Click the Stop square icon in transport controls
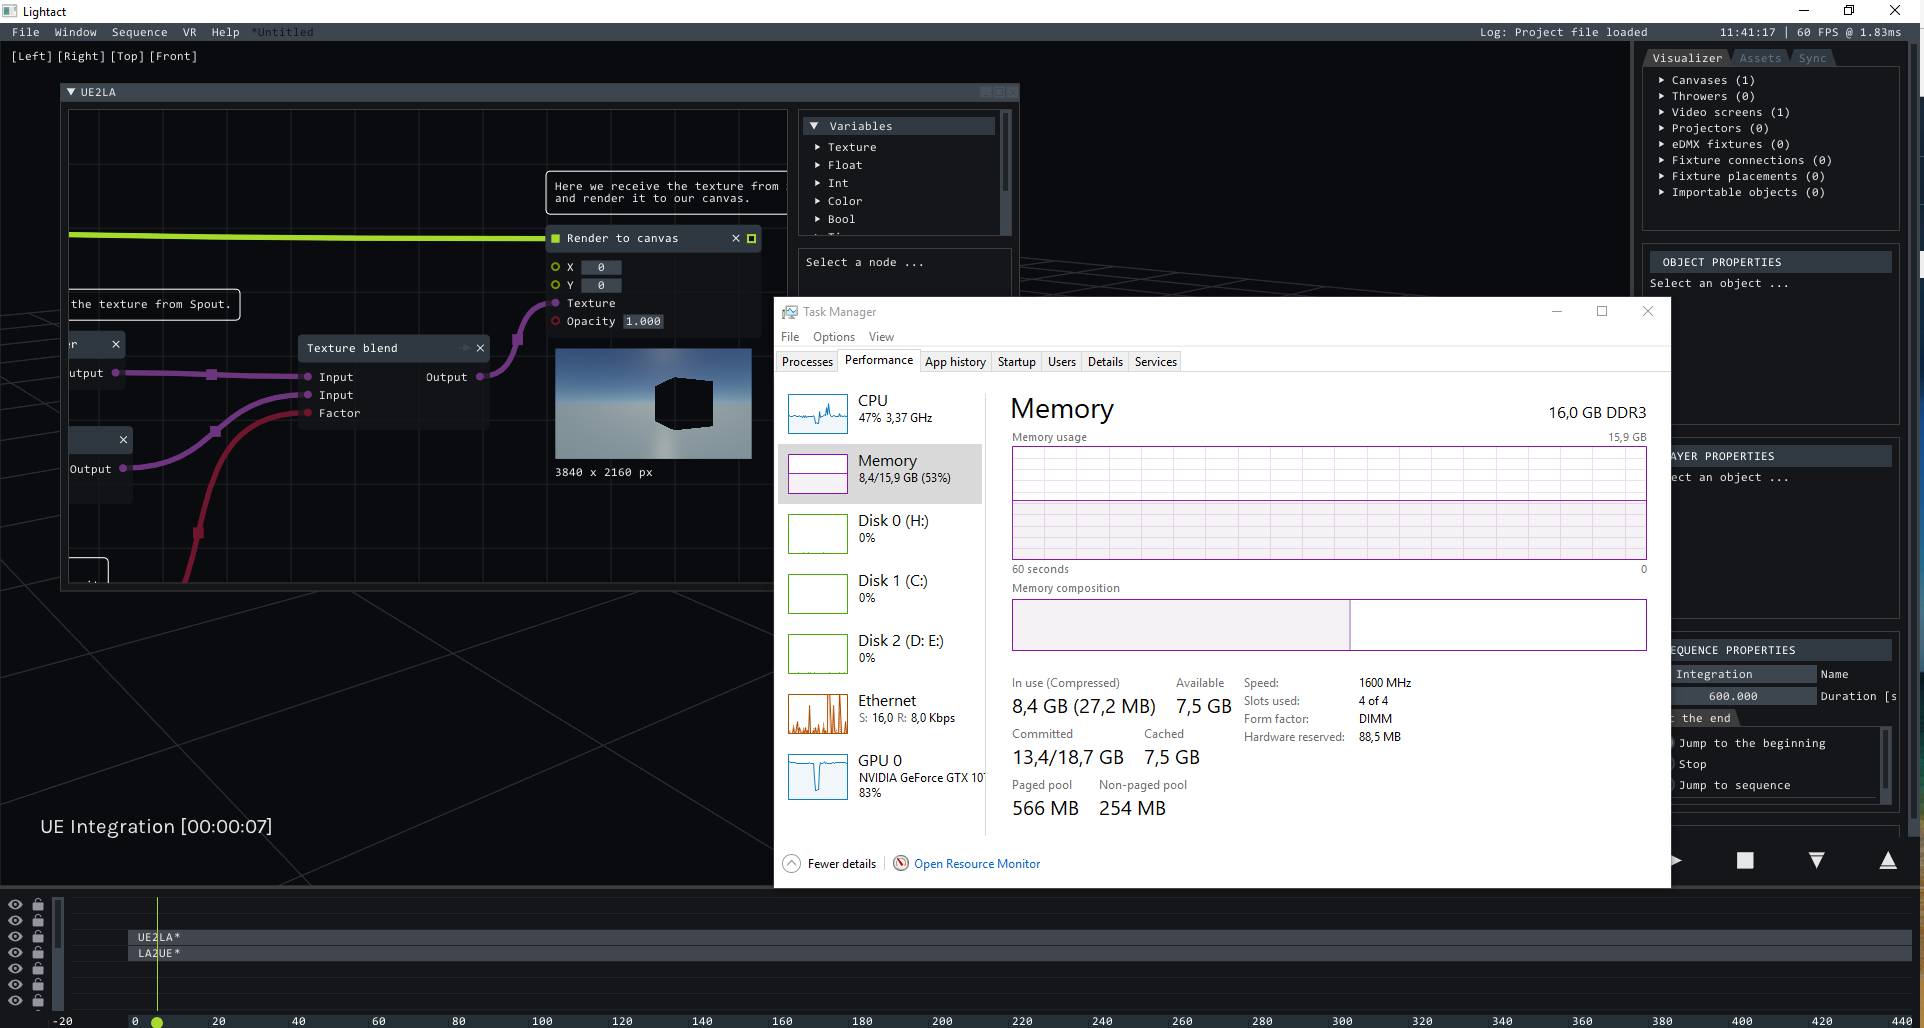This screenshot has width=1924, height=1028. pyautogui.click(x=1745, y=860)
